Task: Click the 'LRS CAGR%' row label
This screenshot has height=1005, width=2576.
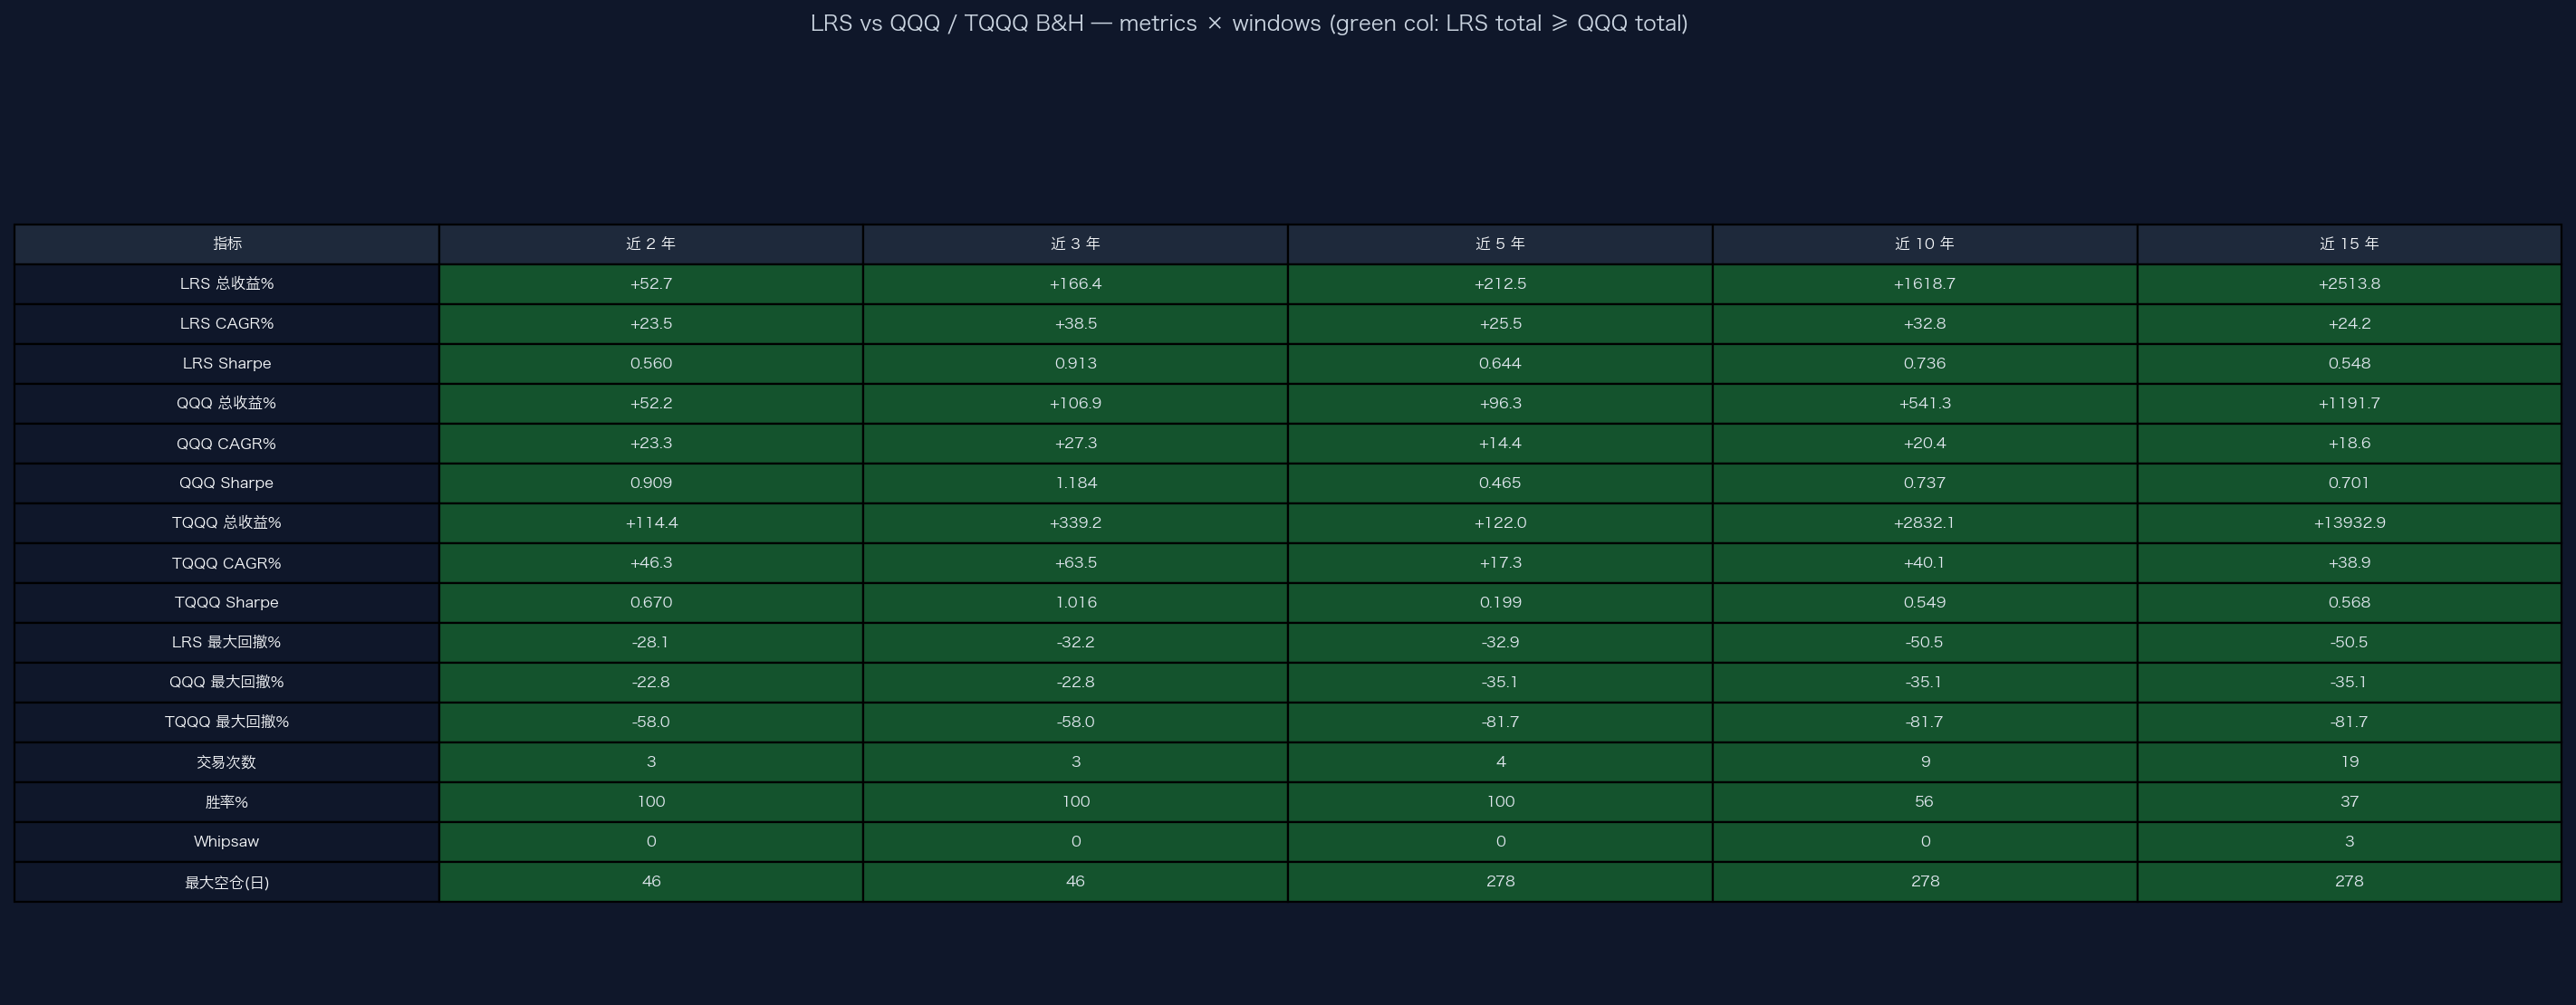Action: [227, 324]
